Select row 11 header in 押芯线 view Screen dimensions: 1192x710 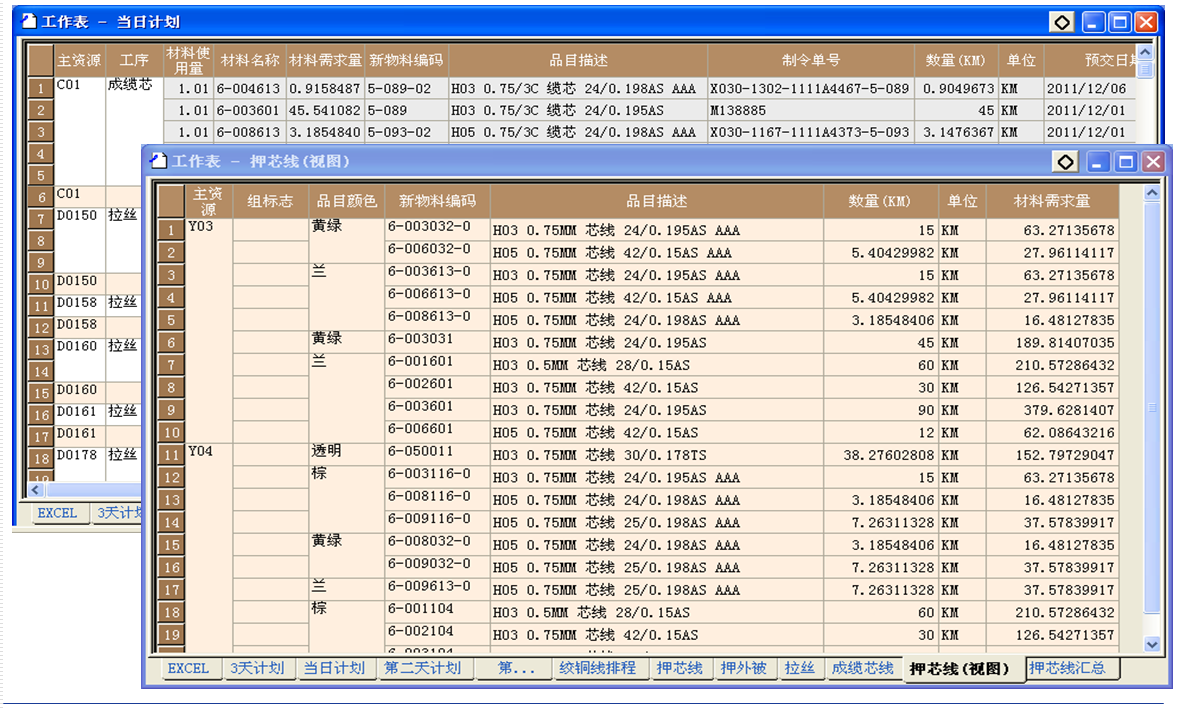point(171,455)
